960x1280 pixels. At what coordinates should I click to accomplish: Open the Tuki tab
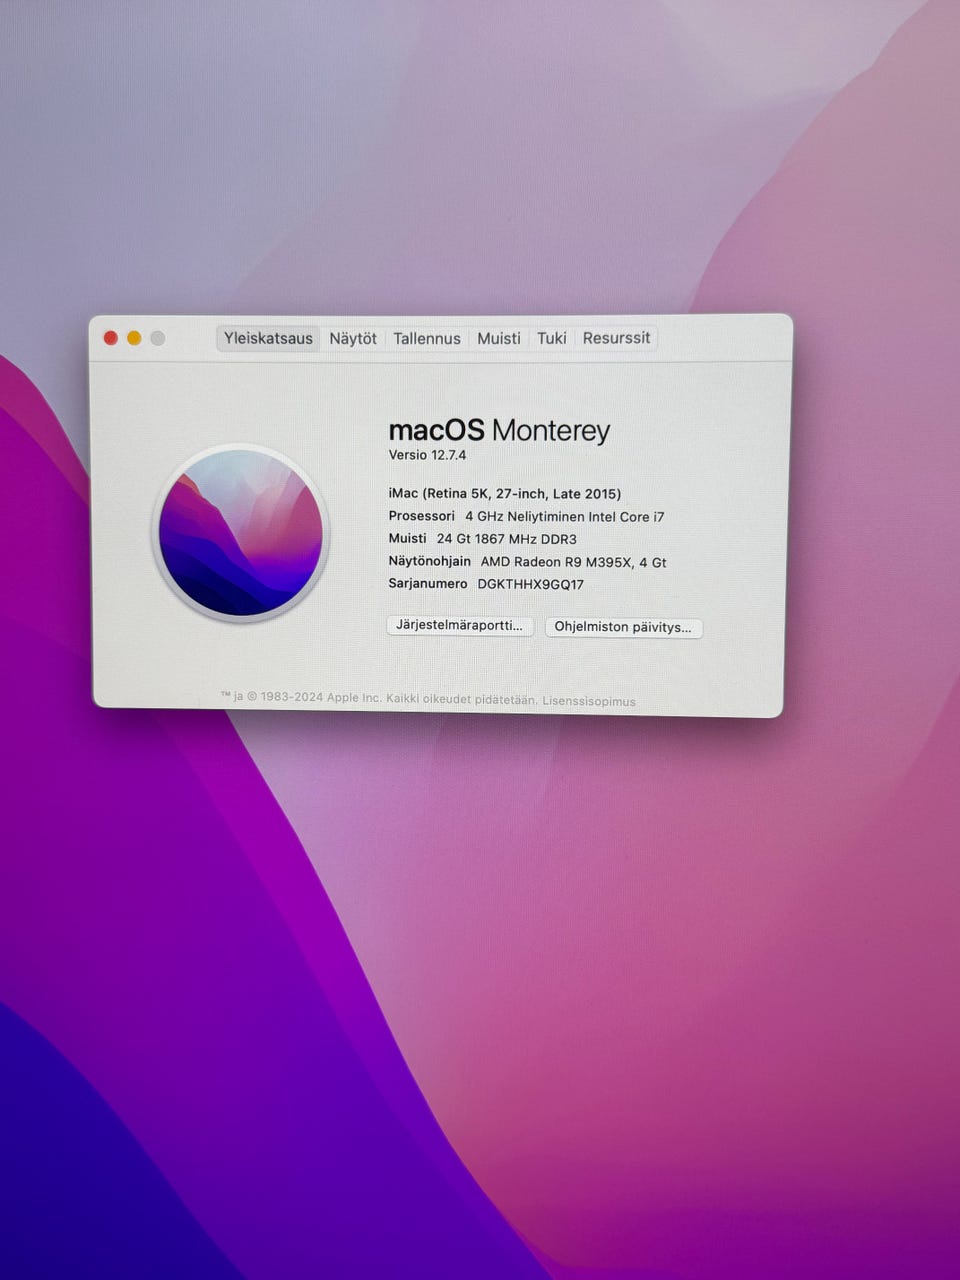point(552,338)
